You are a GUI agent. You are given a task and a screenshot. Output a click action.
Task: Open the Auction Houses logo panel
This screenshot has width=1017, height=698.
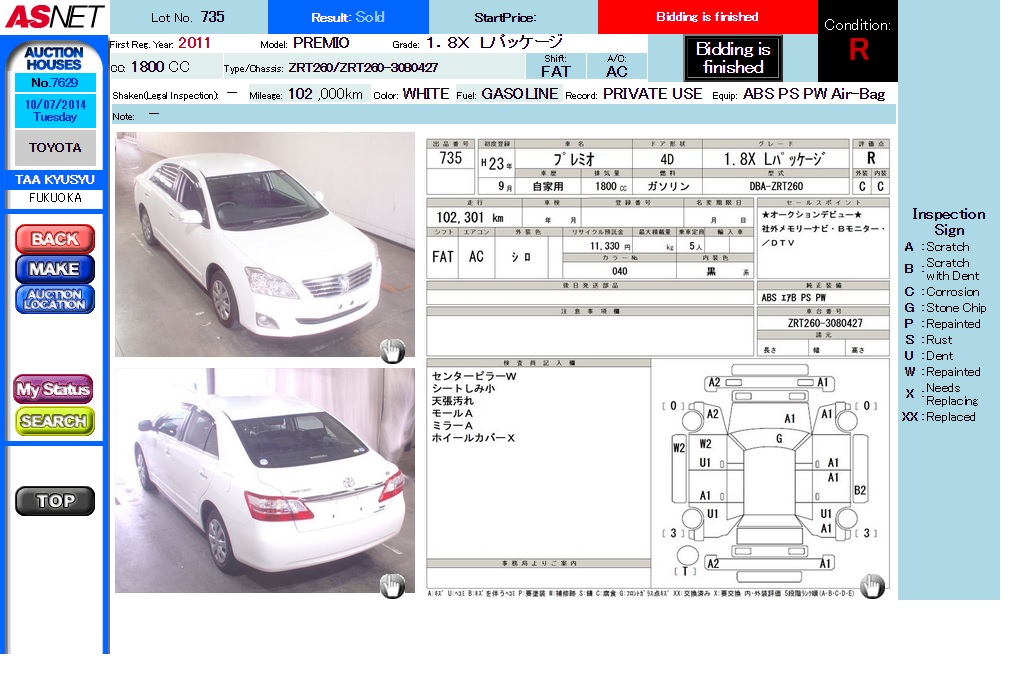tap(55, 58)
